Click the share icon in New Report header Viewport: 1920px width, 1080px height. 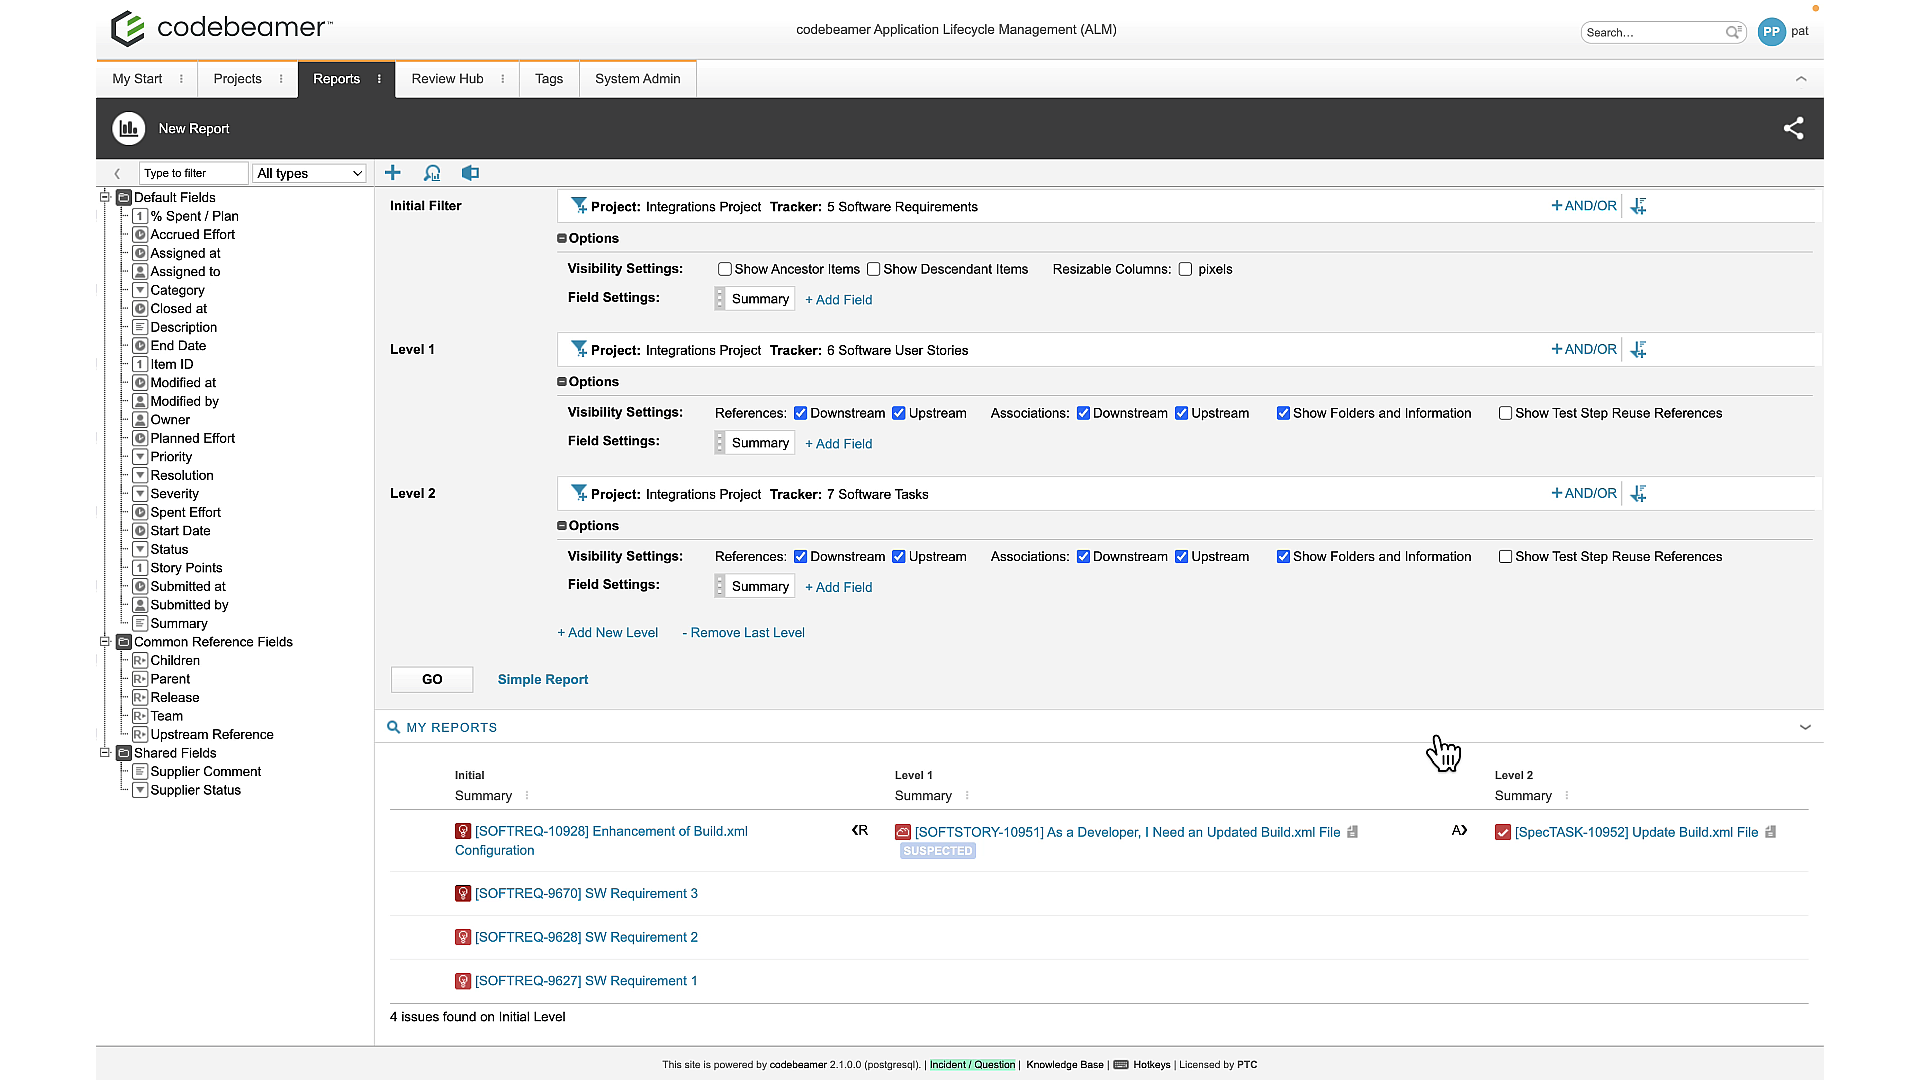(1793, 128)
